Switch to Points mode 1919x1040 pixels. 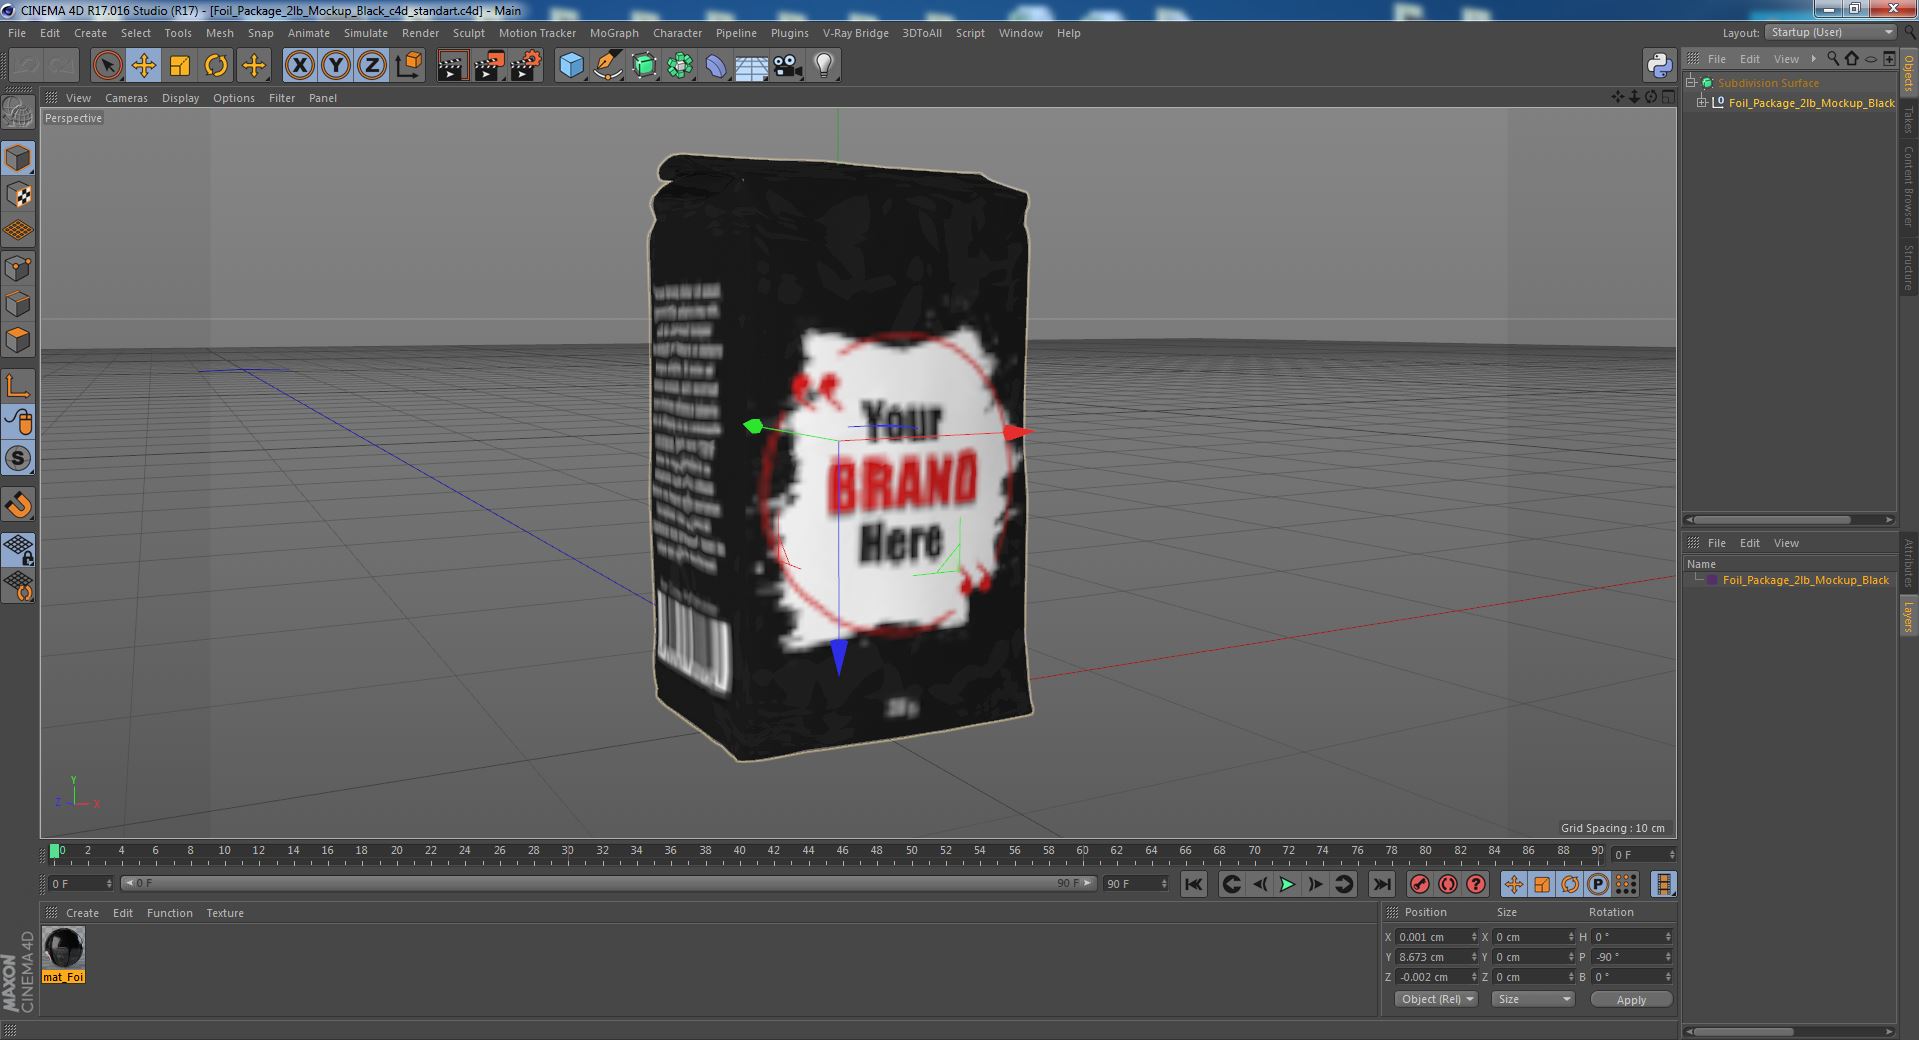click(x=18, y=268)
